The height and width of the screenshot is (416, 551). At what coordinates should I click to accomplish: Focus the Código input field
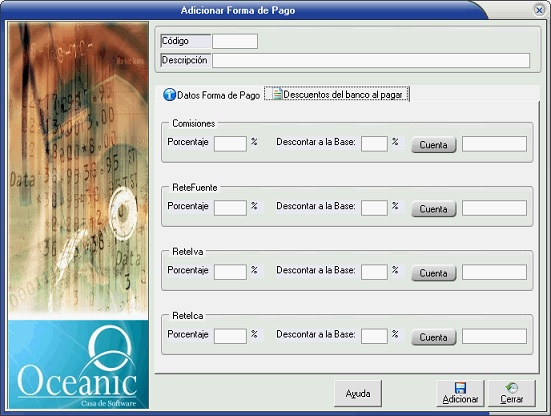pos(235,41)
